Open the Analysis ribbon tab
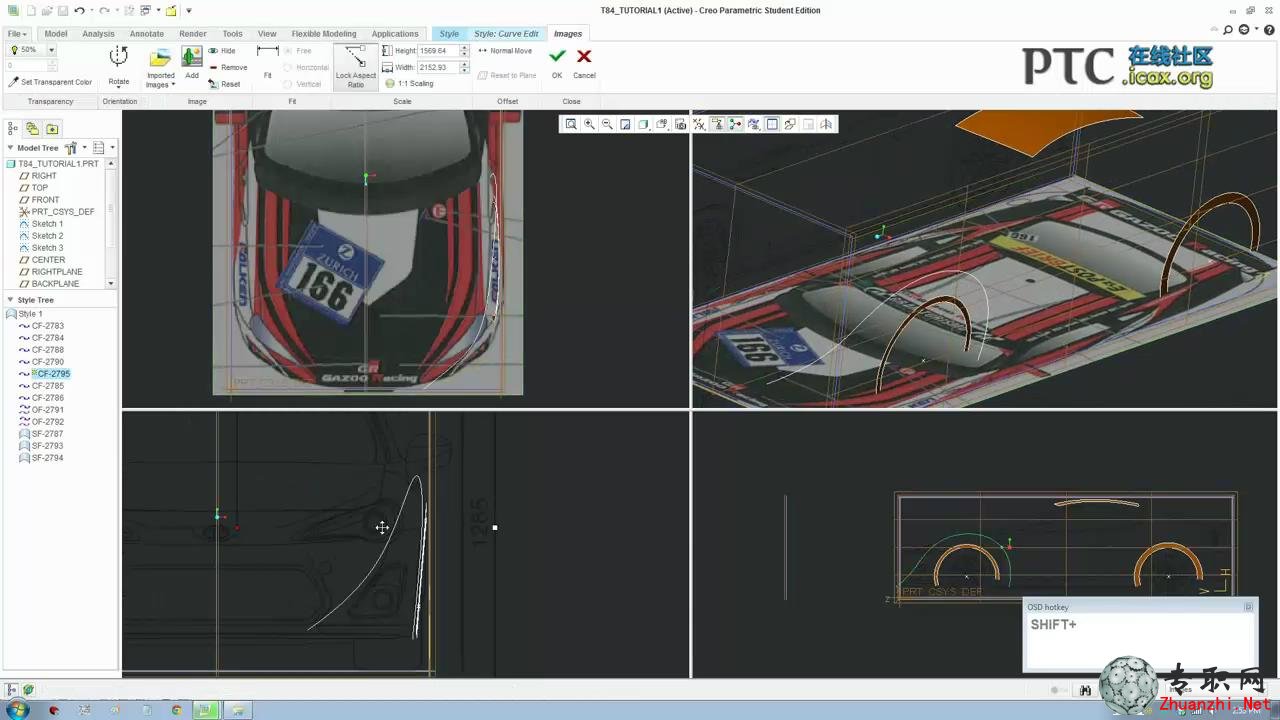Image resolution: width=1280 pixels, height=720 pixels. [x=98, y=34]
